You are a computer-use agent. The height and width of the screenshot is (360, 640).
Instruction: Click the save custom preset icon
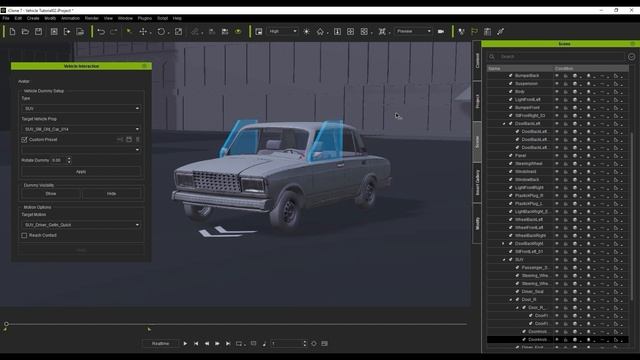point(129,140)
